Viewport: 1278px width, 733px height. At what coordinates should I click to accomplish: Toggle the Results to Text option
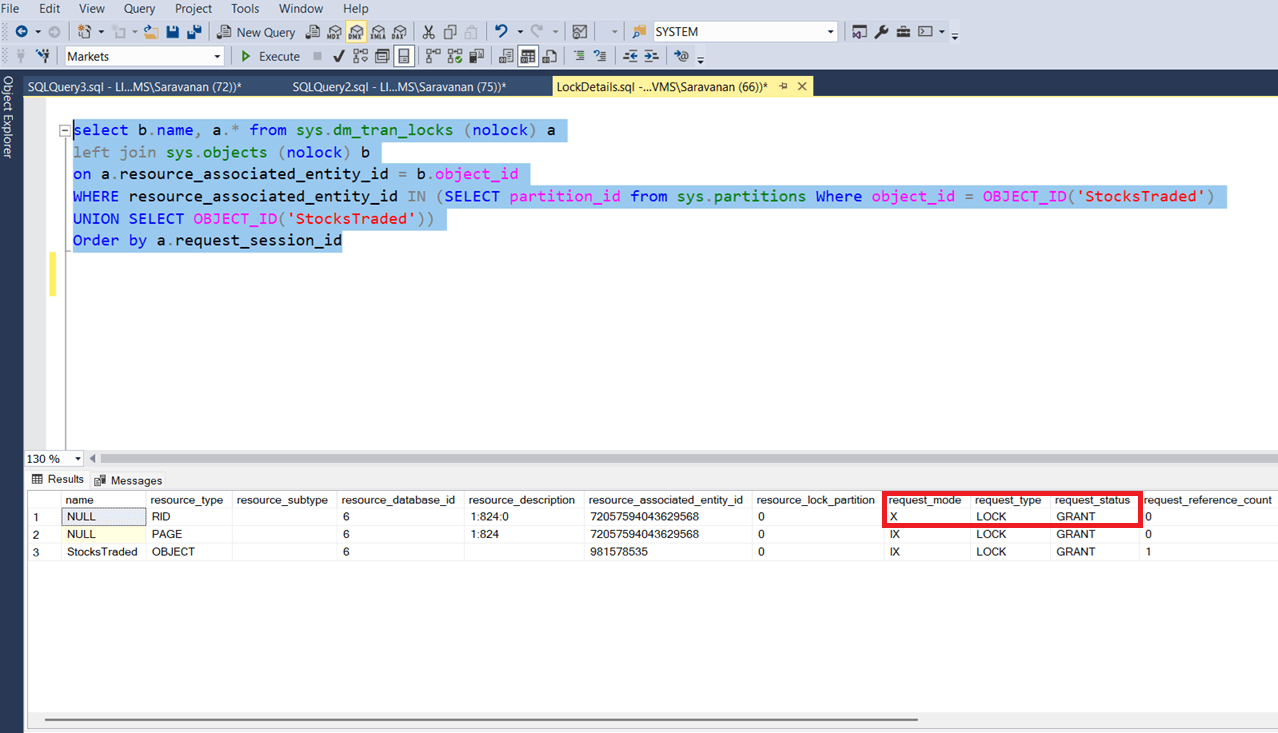(x=506, y=56)
